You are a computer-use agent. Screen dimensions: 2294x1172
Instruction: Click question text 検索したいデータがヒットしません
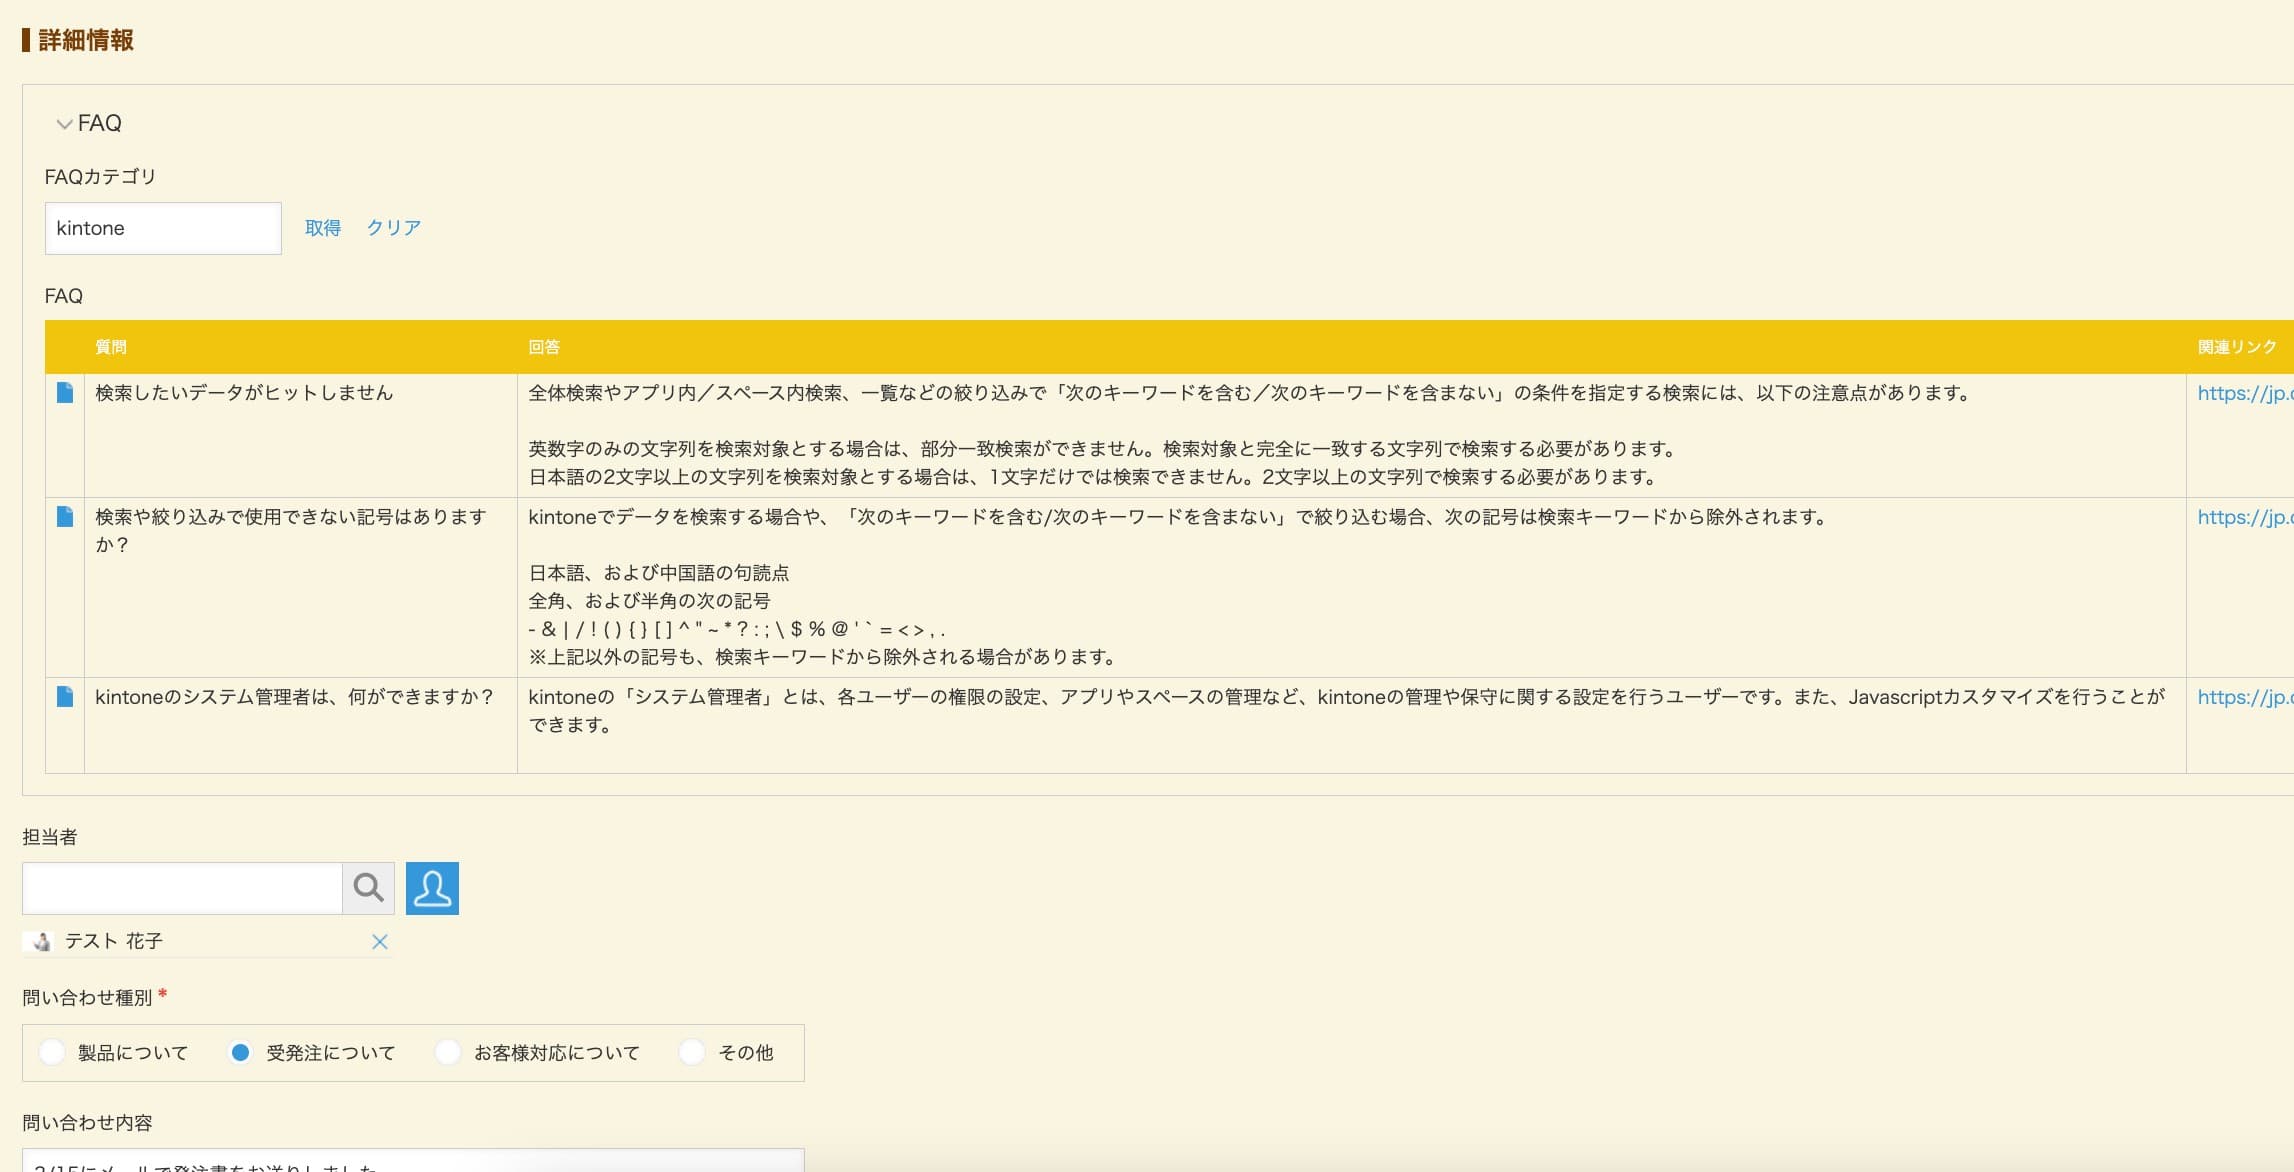[244, 393]
